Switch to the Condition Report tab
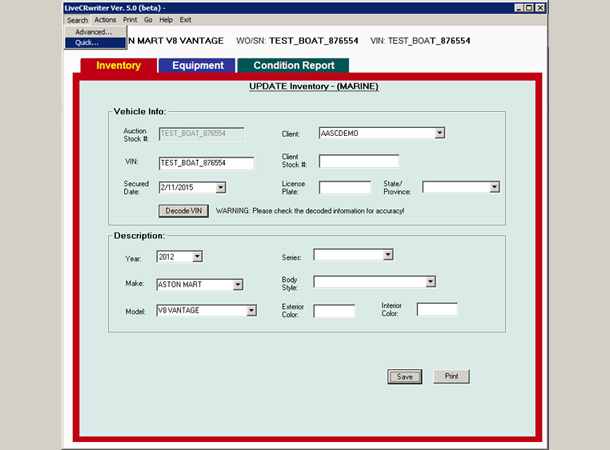This screenshot has width=610, height=450. [x=294, y=65]
